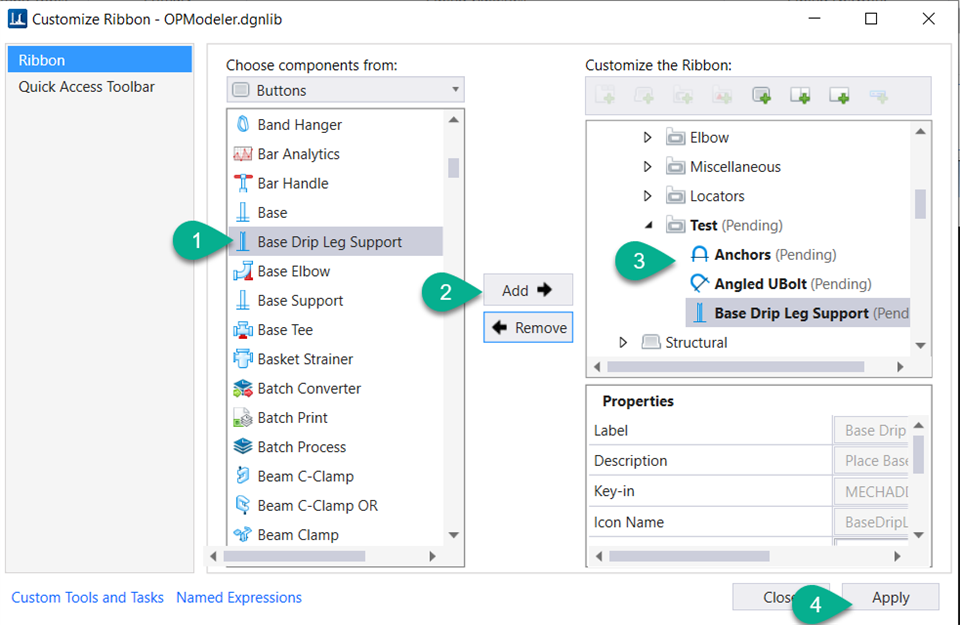Select the Beam C-Clamp OR icon
Image resolution: width=960 pixels, height=625 pixels.
242,505
